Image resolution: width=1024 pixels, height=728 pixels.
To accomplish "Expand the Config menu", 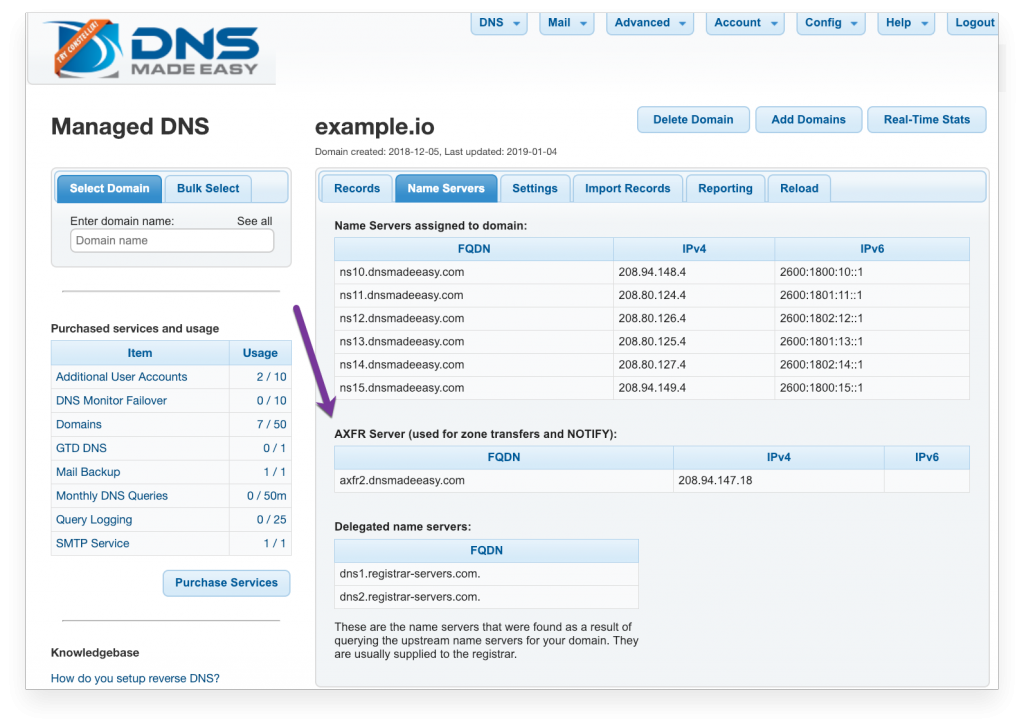I will (831, 23).
